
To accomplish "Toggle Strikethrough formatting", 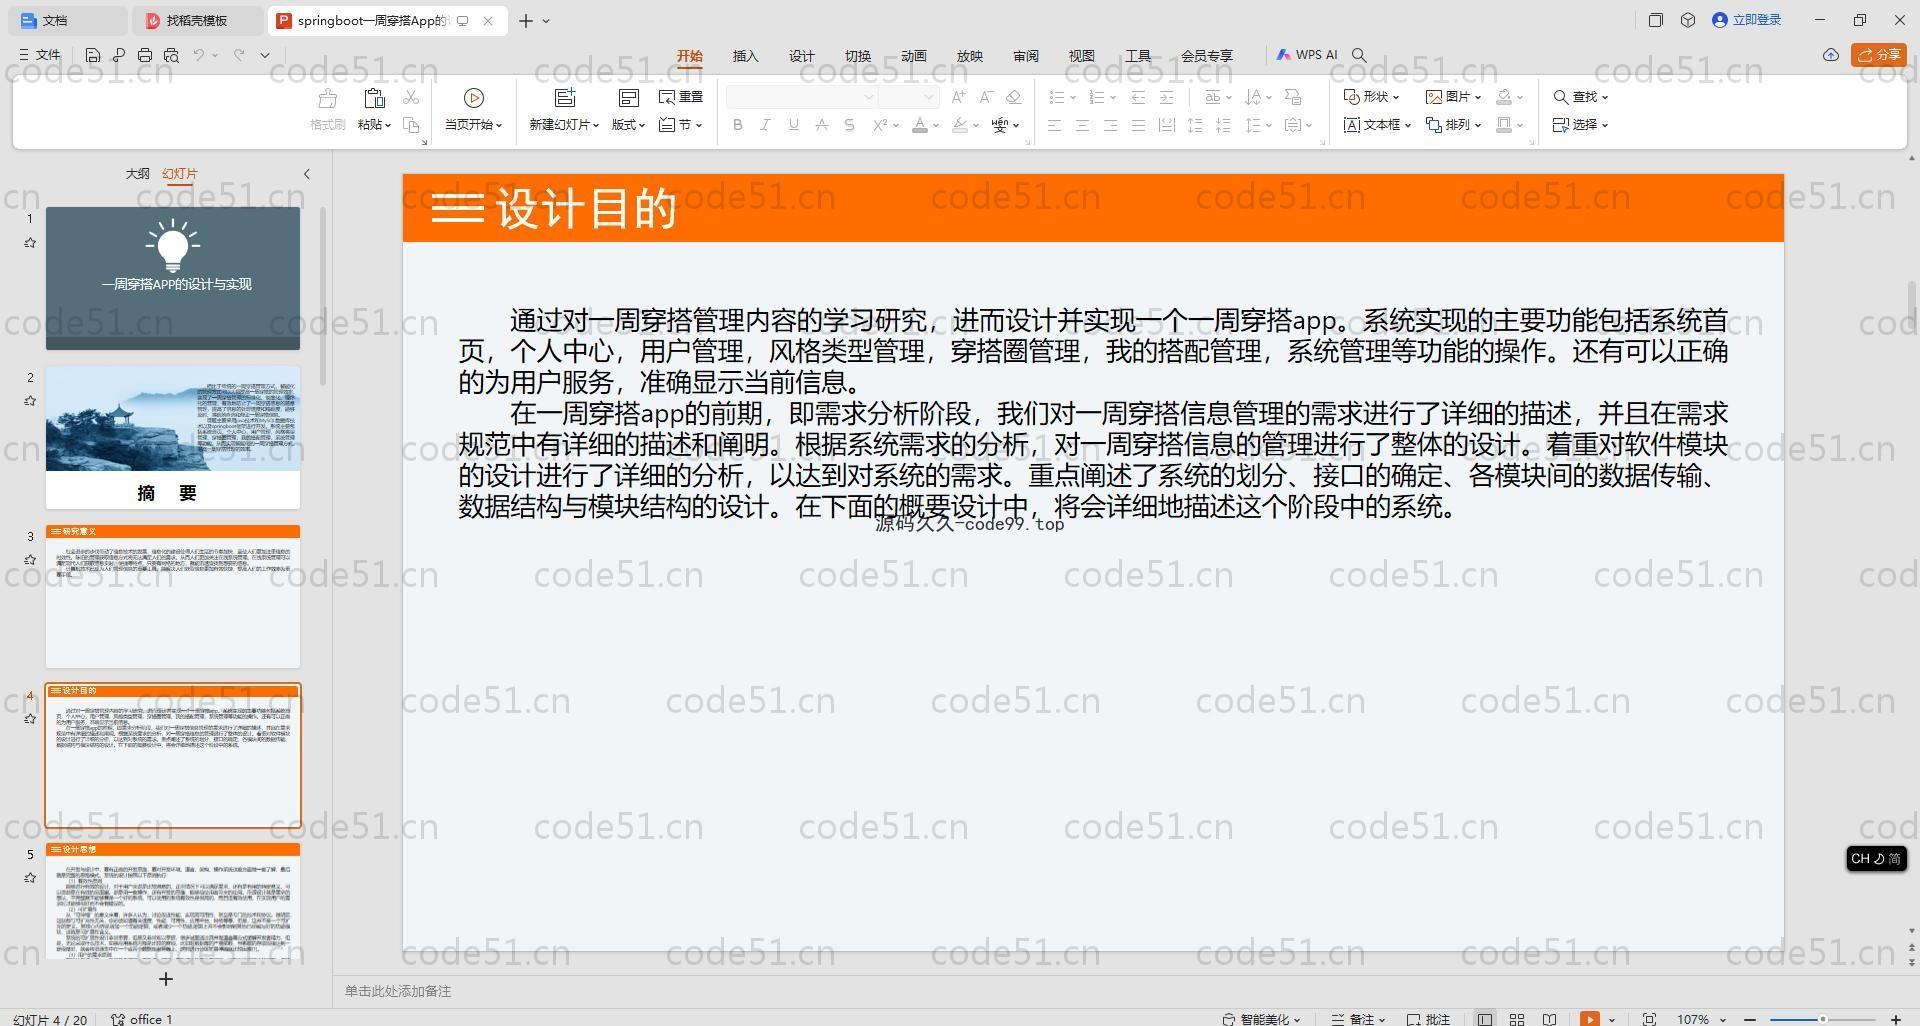I will (821, 125).
